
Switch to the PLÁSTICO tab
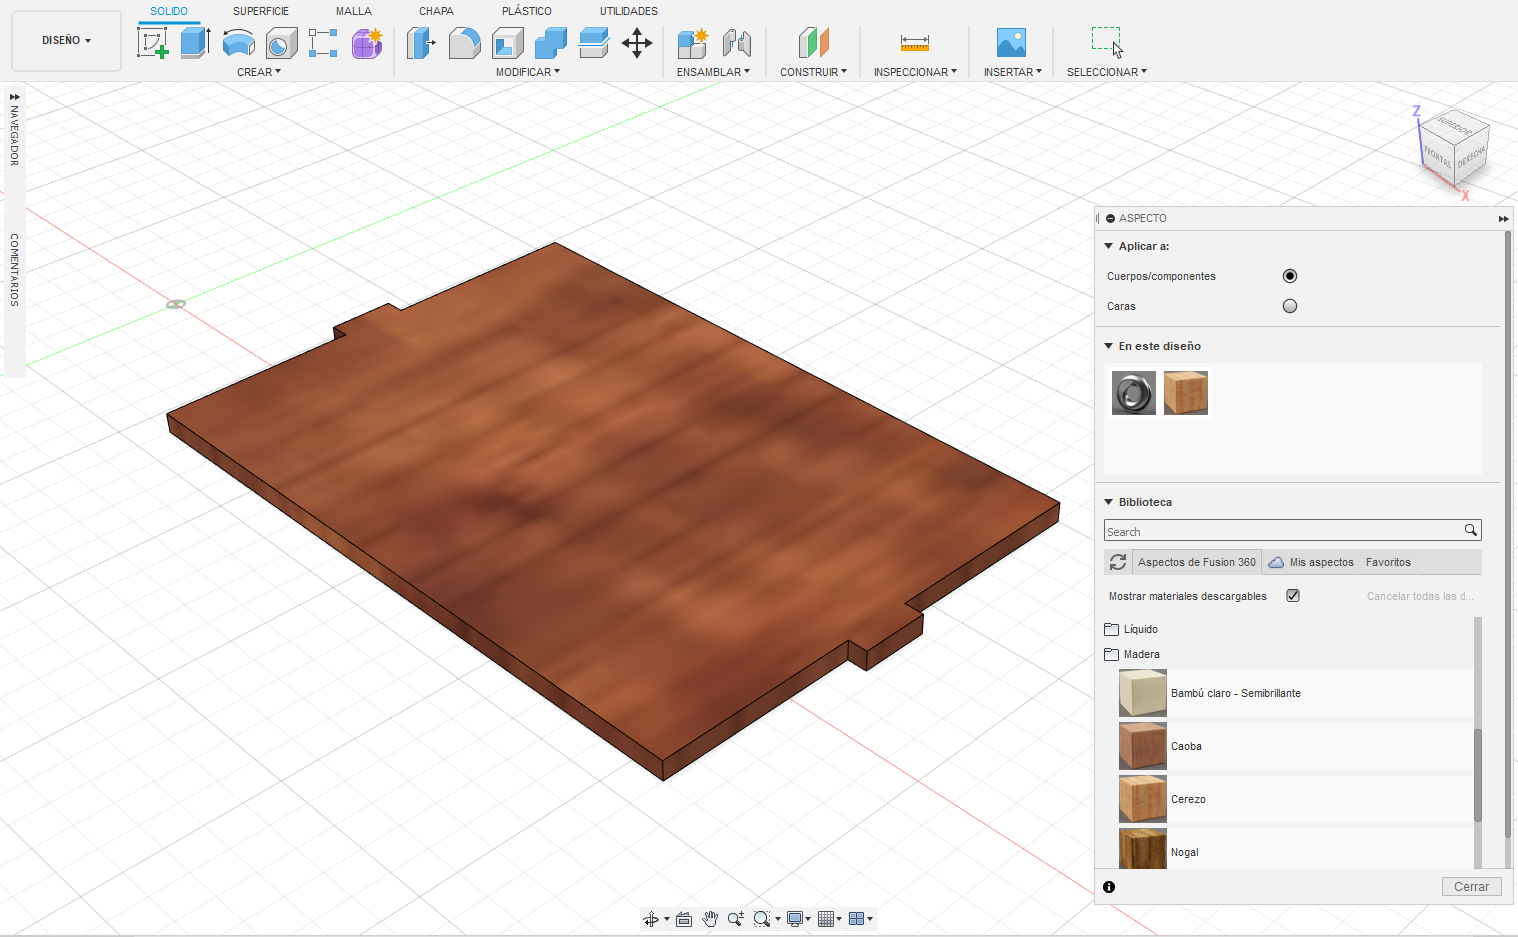[527, 11]
